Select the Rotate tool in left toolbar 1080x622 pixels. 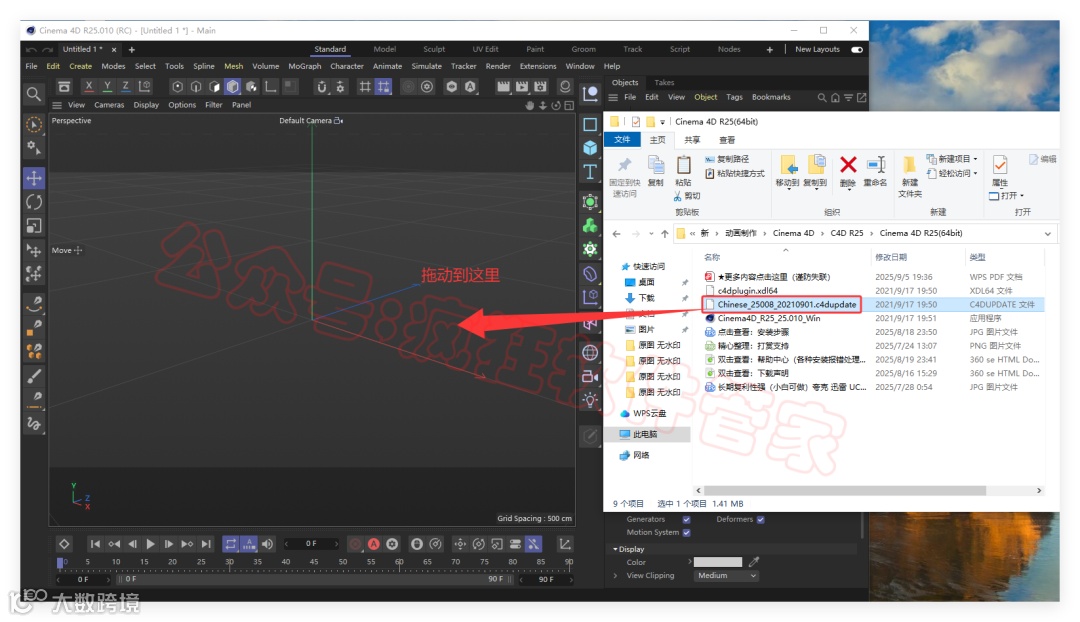click(x=34, y=202)
